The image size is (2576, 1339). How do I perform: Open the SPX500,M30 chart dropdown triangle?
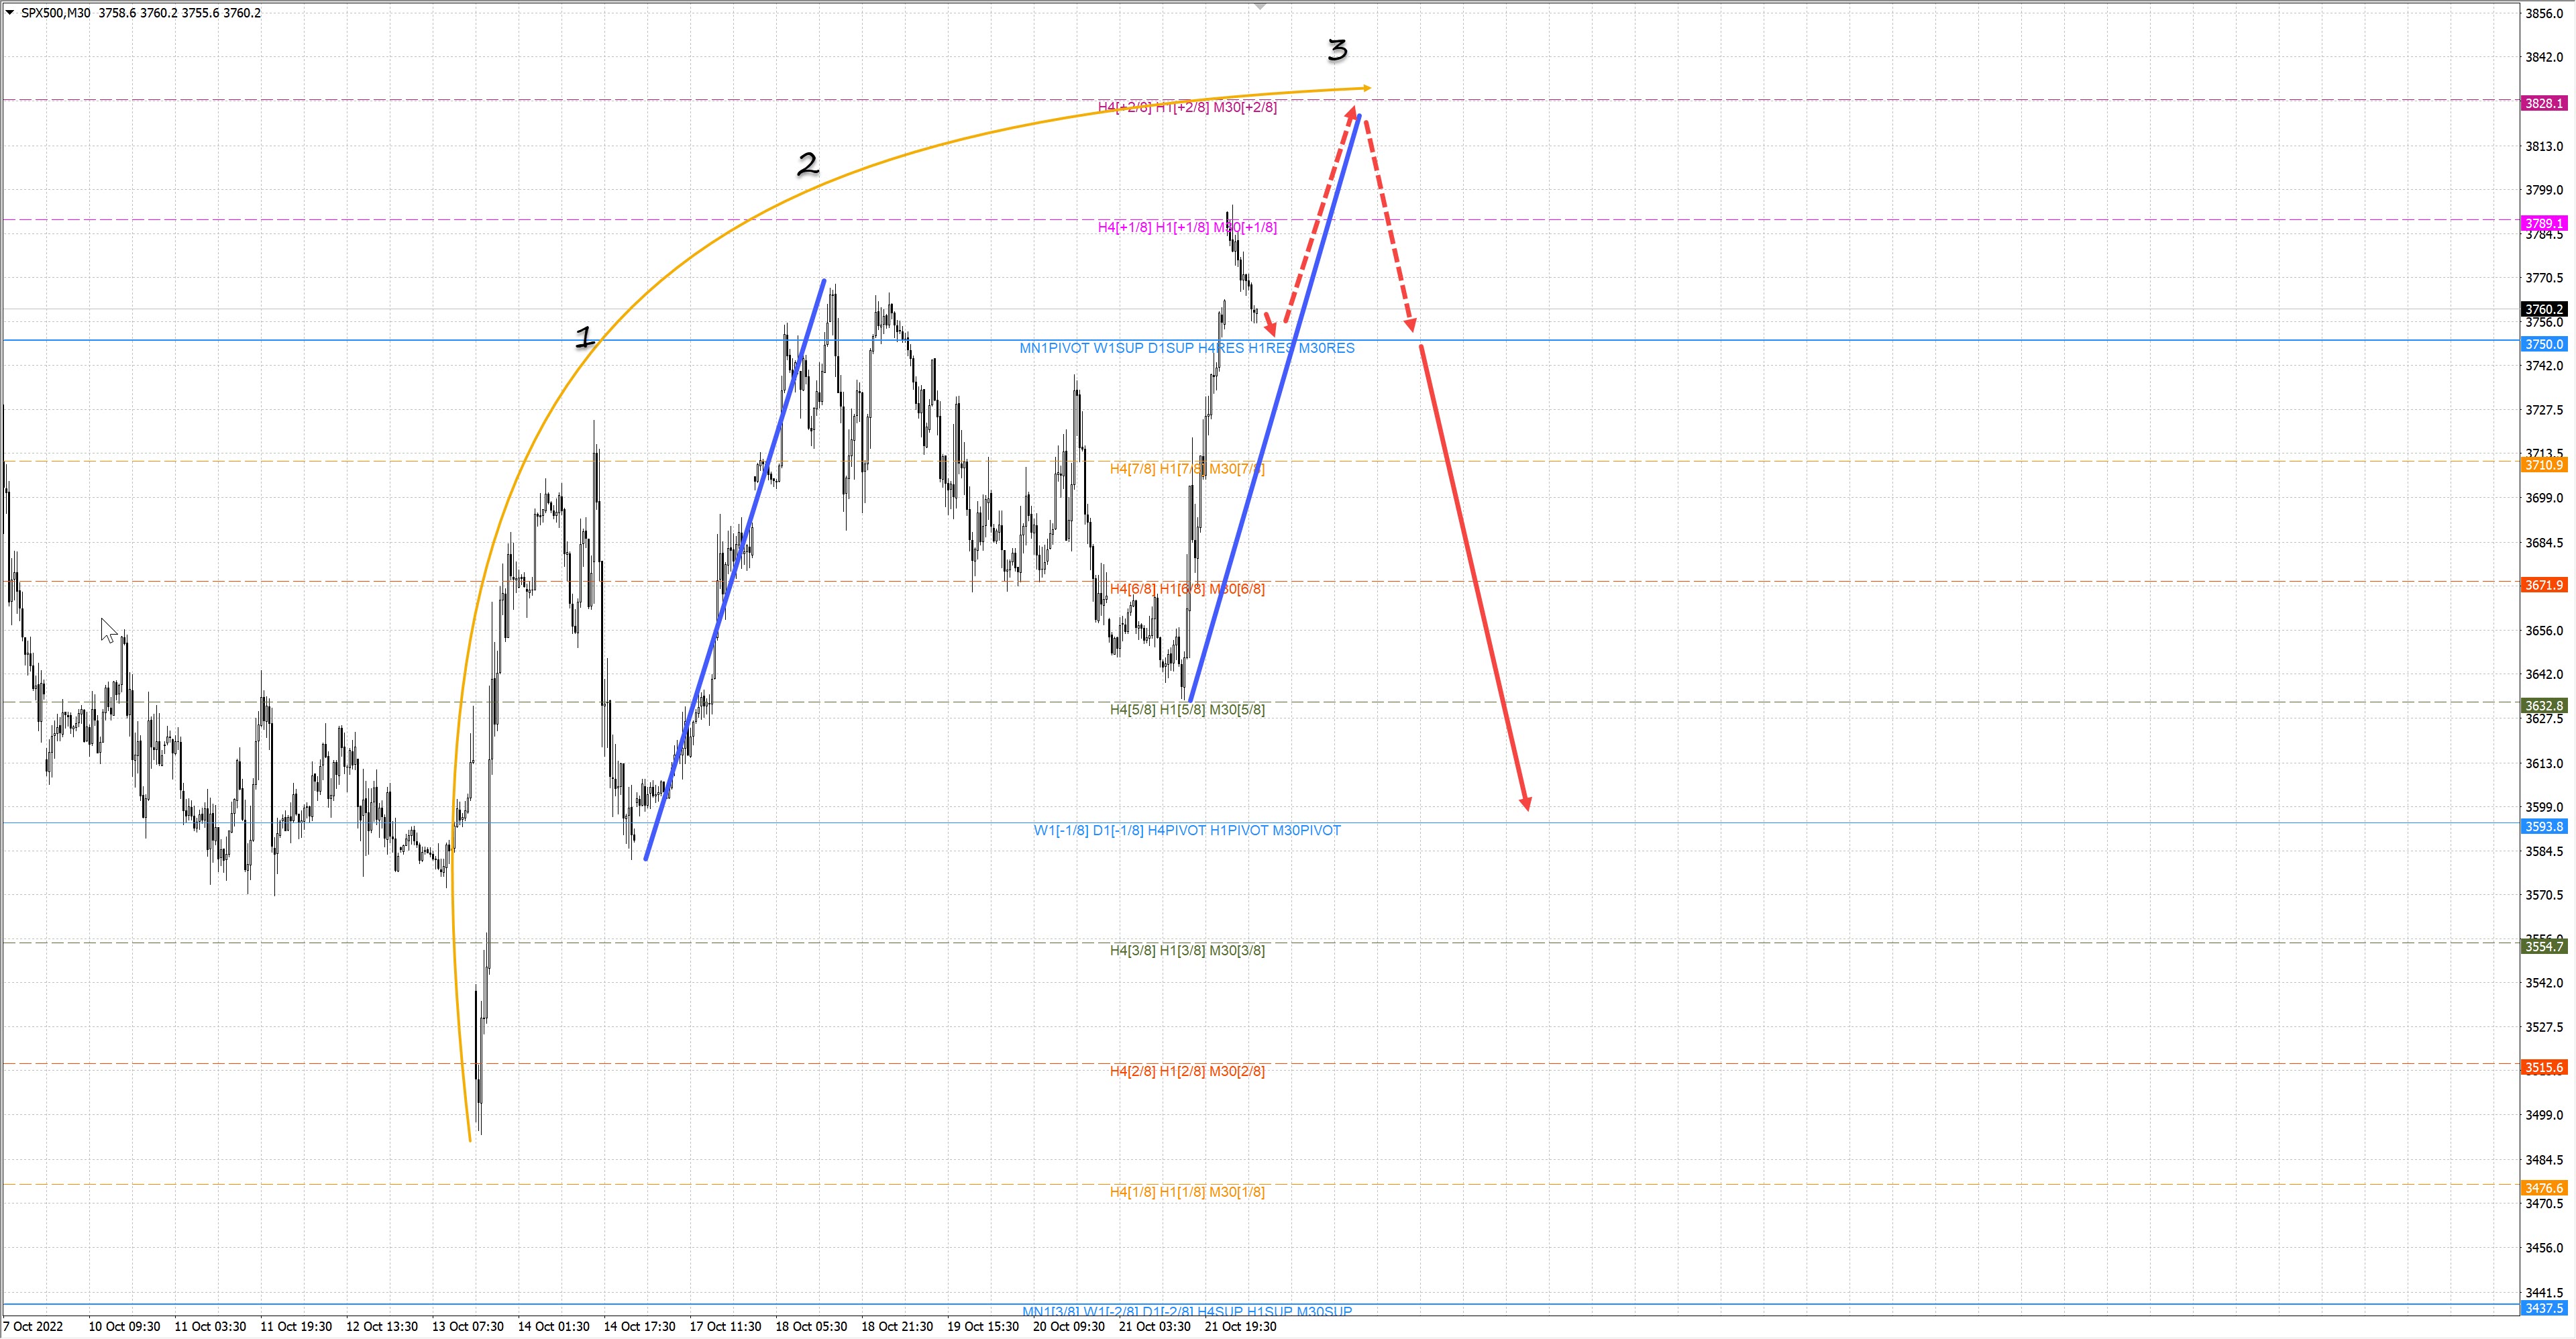pyautogui.click(x=10, y=13)
